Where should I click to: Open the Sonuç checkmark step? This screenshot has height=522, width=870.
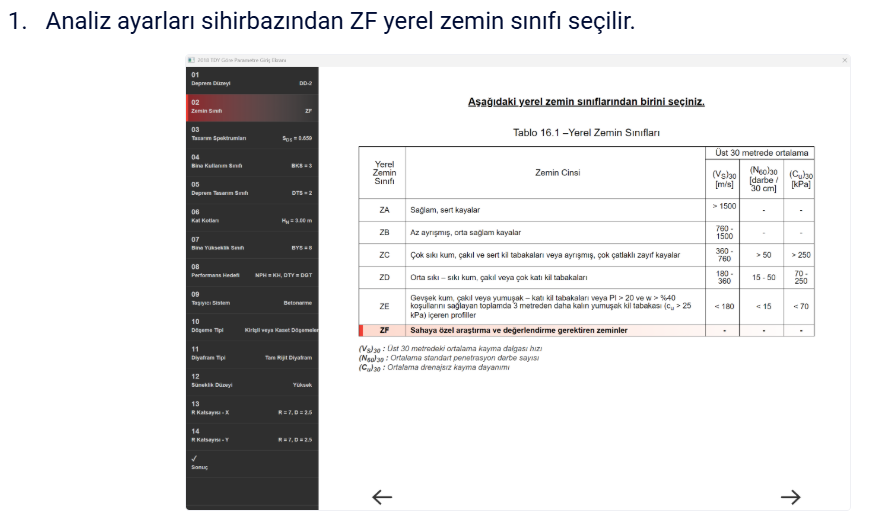pos(251,463)
